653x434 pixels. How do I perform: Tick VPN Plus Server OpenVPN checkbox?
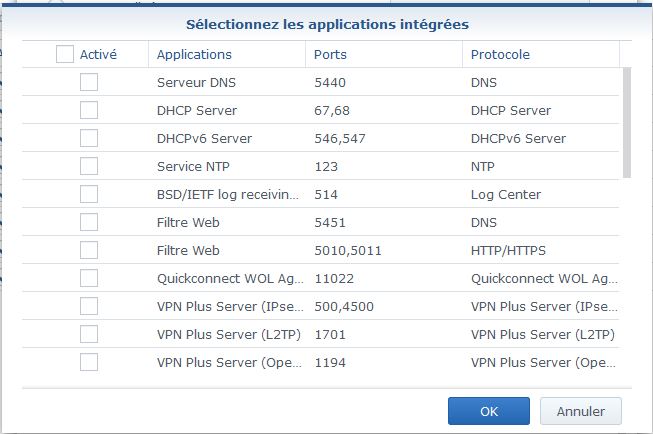pyautogui.click(x=89, y=362)
